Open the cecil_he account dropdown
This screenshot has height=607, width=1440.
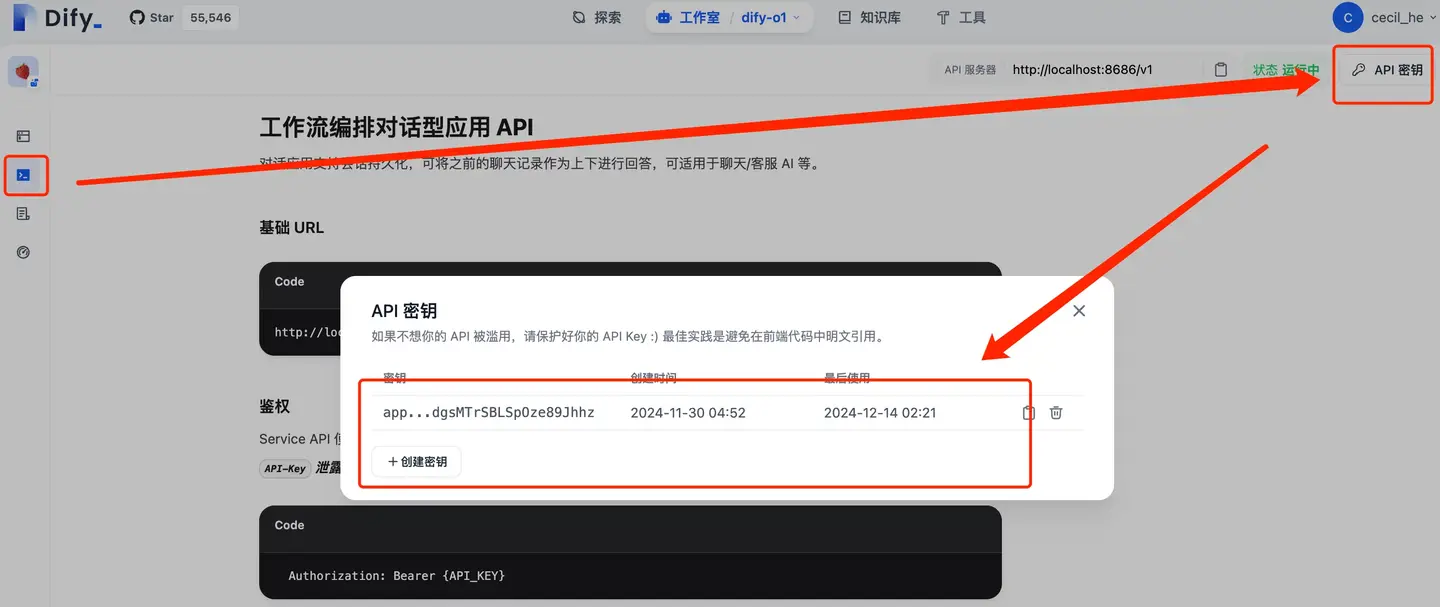point(1392,17)
